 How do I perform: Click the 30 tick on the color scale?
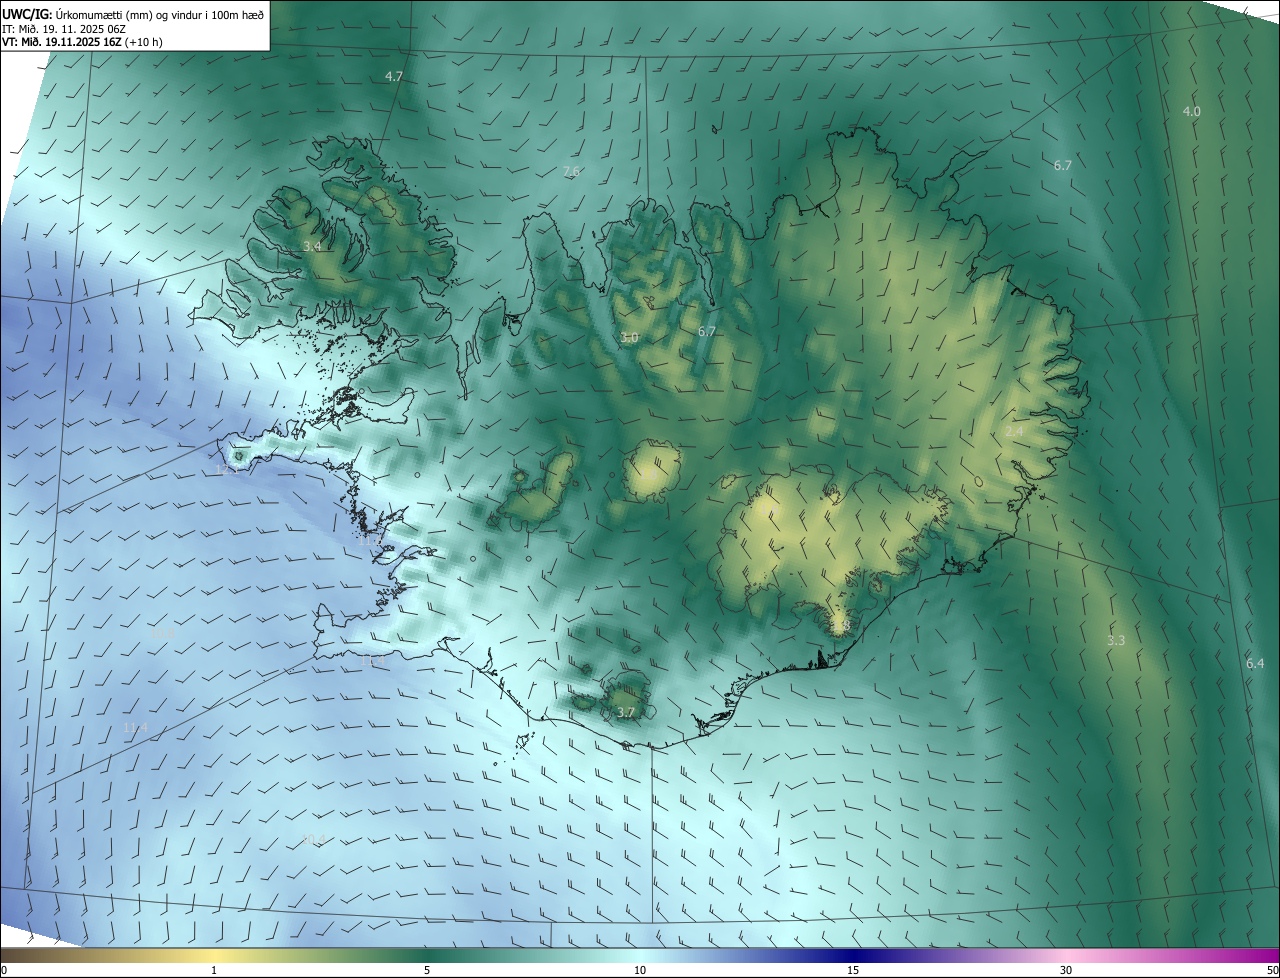[x=1066, y=970]
